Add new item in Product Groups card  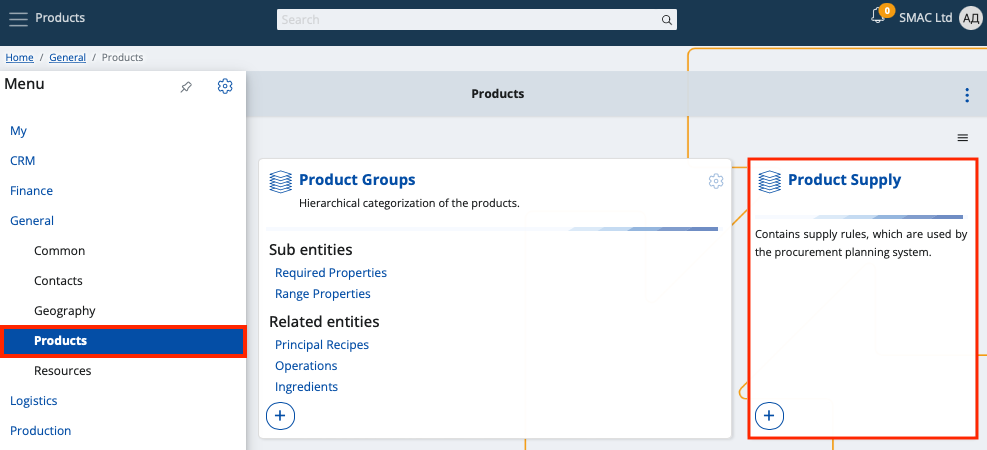point(280,414)
